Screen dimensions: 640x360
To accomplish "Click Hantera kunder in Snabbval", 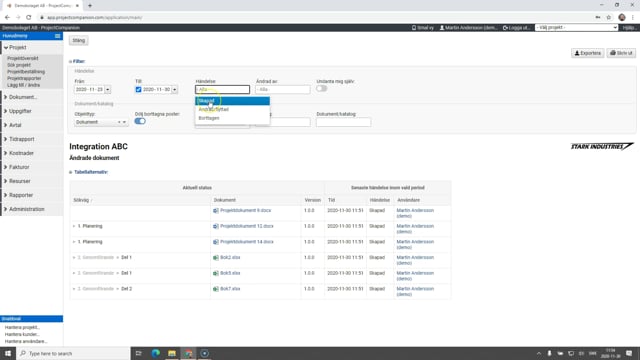I will pyautogui.click(x=22, y=334).
